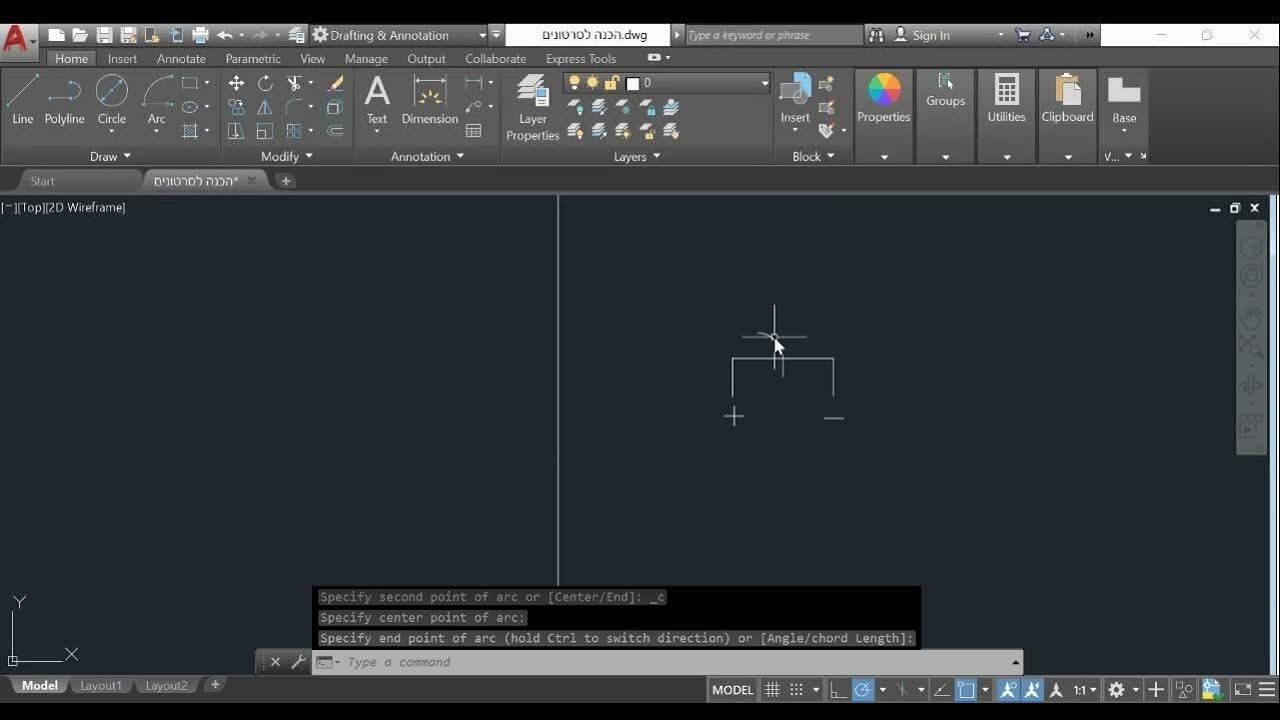Activate the Move tool
The width and height of the screenshot is (1280, 720).
click(236, 83)
